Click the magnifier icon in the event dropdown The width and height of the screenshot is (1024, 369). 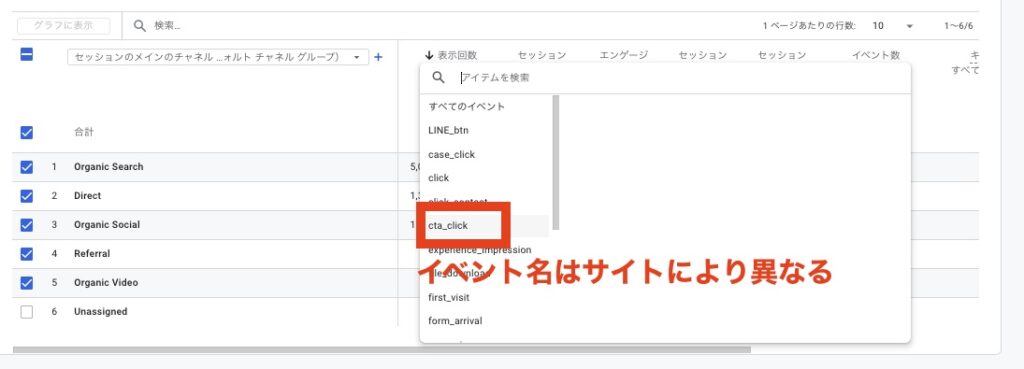tap(439, 78)
